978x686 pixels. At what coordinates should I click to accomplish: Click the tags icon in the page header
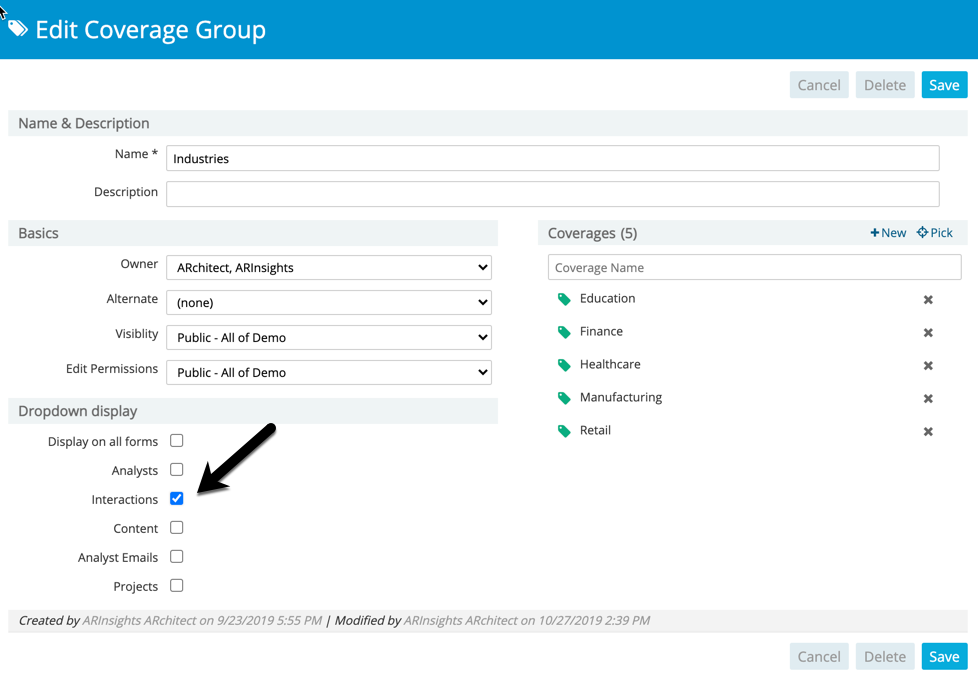[x=17, y=28]
